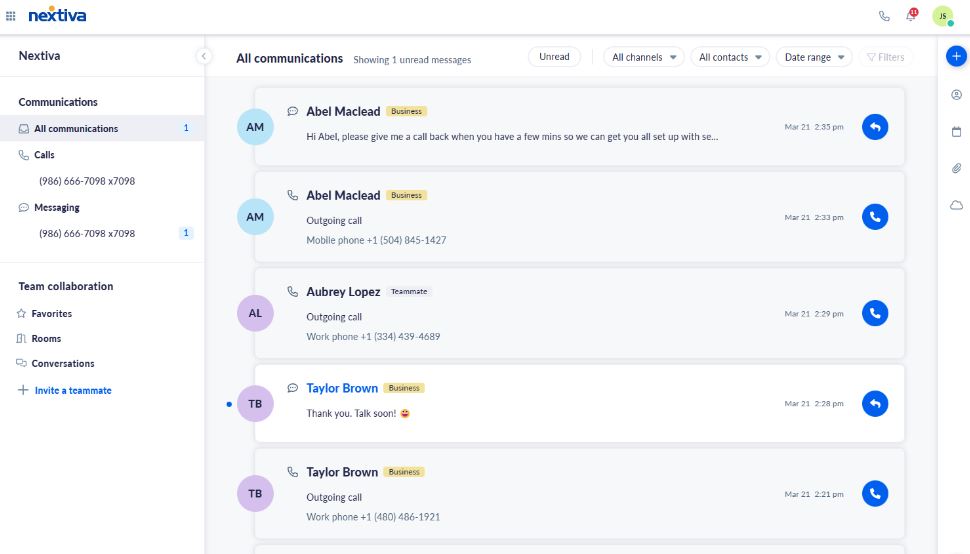Open the JS user profile avatar

(x=943, y=16)
